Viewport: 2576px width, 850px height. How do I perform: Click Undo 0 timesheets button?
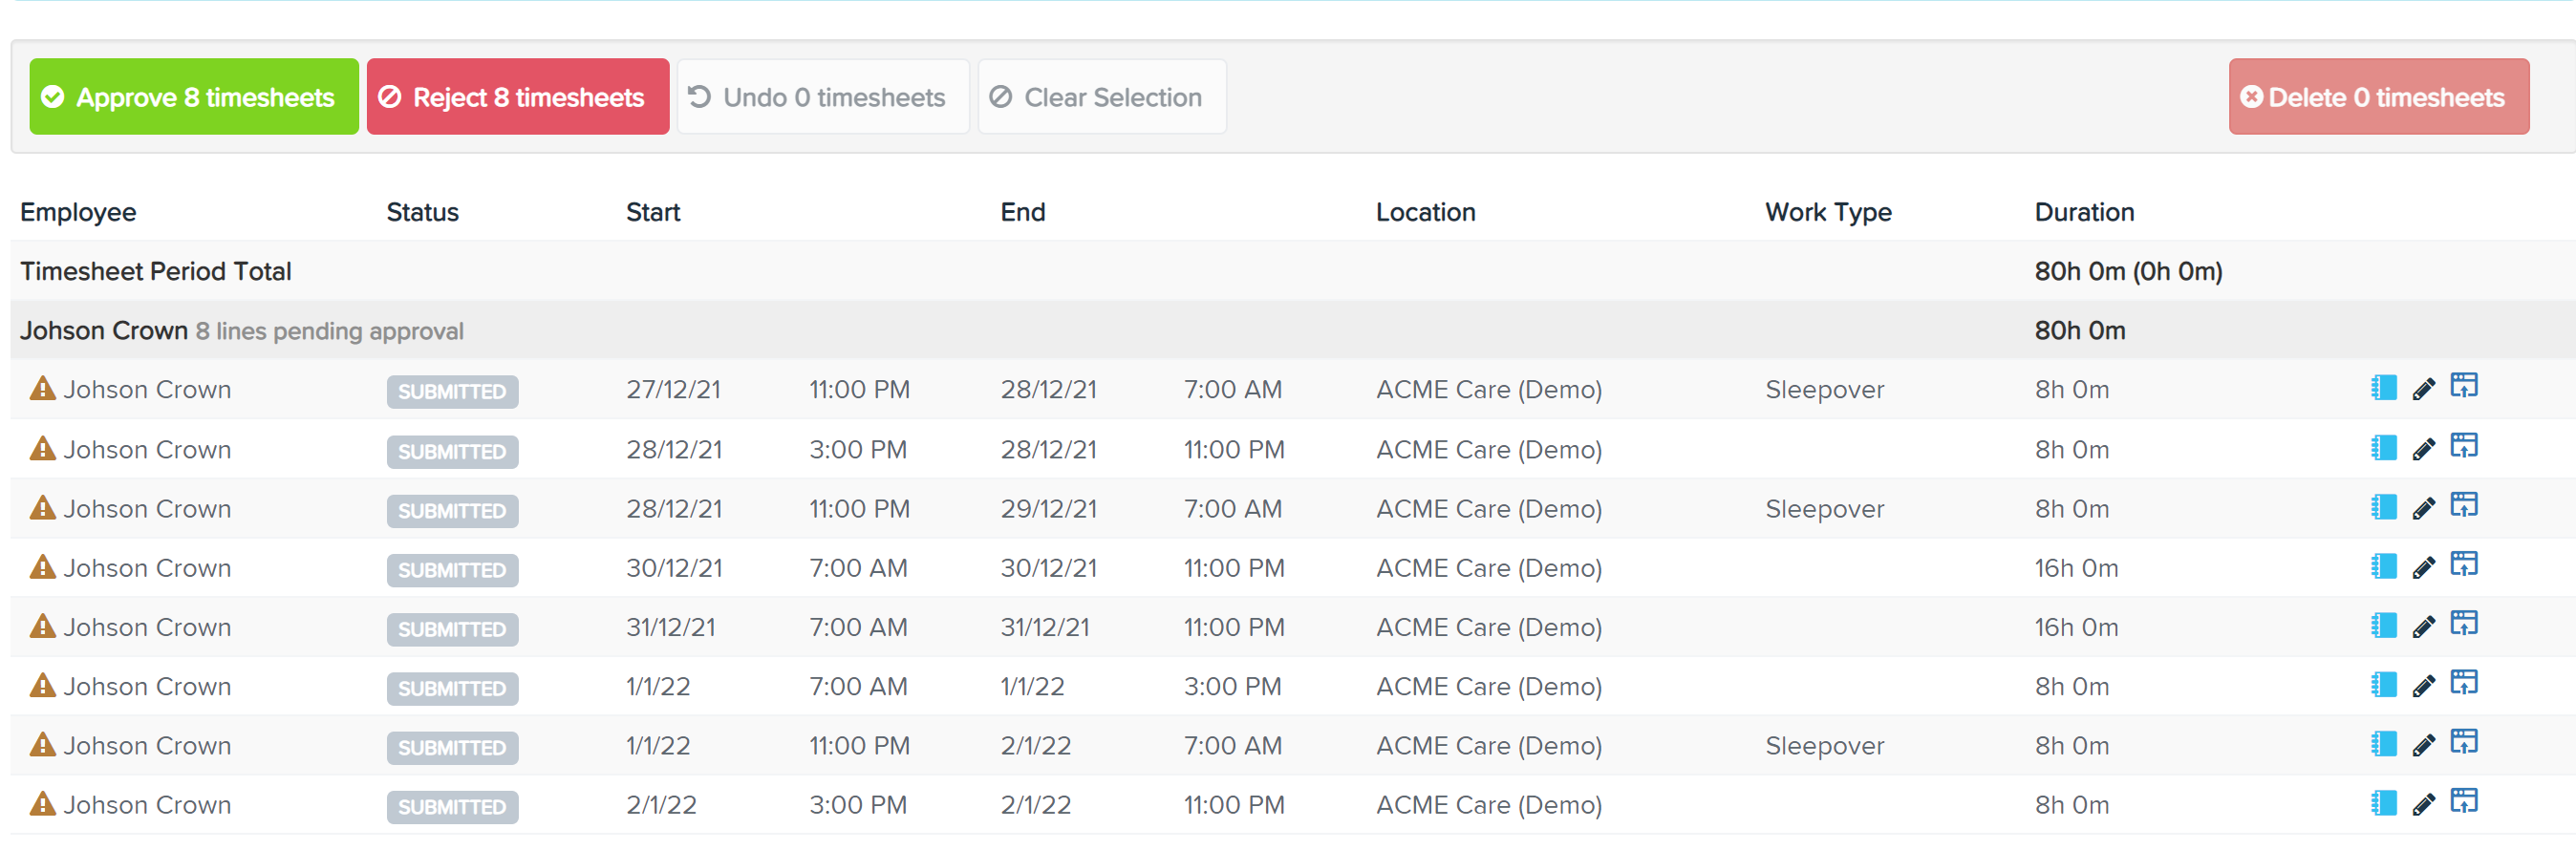tap(823, 97)
